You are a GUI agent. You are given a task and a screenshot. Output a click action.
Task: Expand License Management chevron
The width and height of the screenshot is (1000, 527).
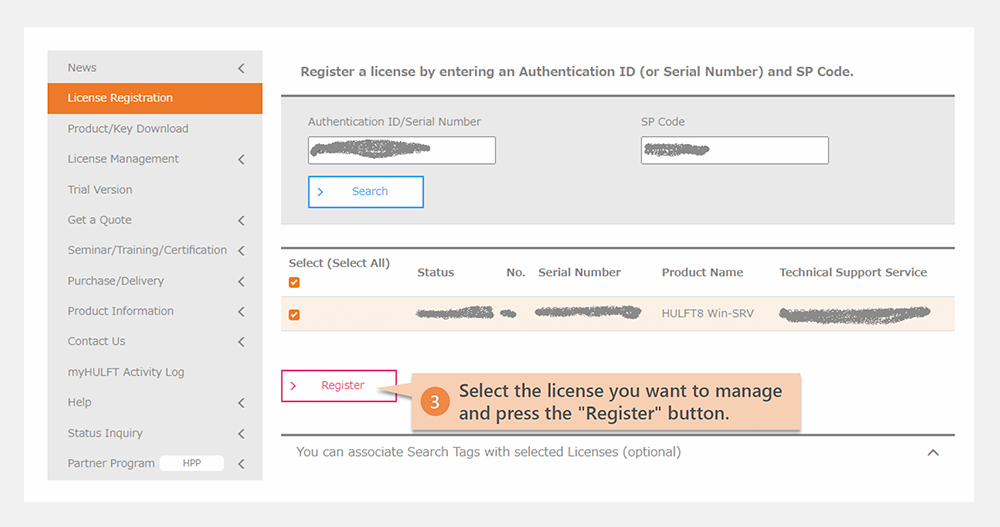click(x=241, y=159)
